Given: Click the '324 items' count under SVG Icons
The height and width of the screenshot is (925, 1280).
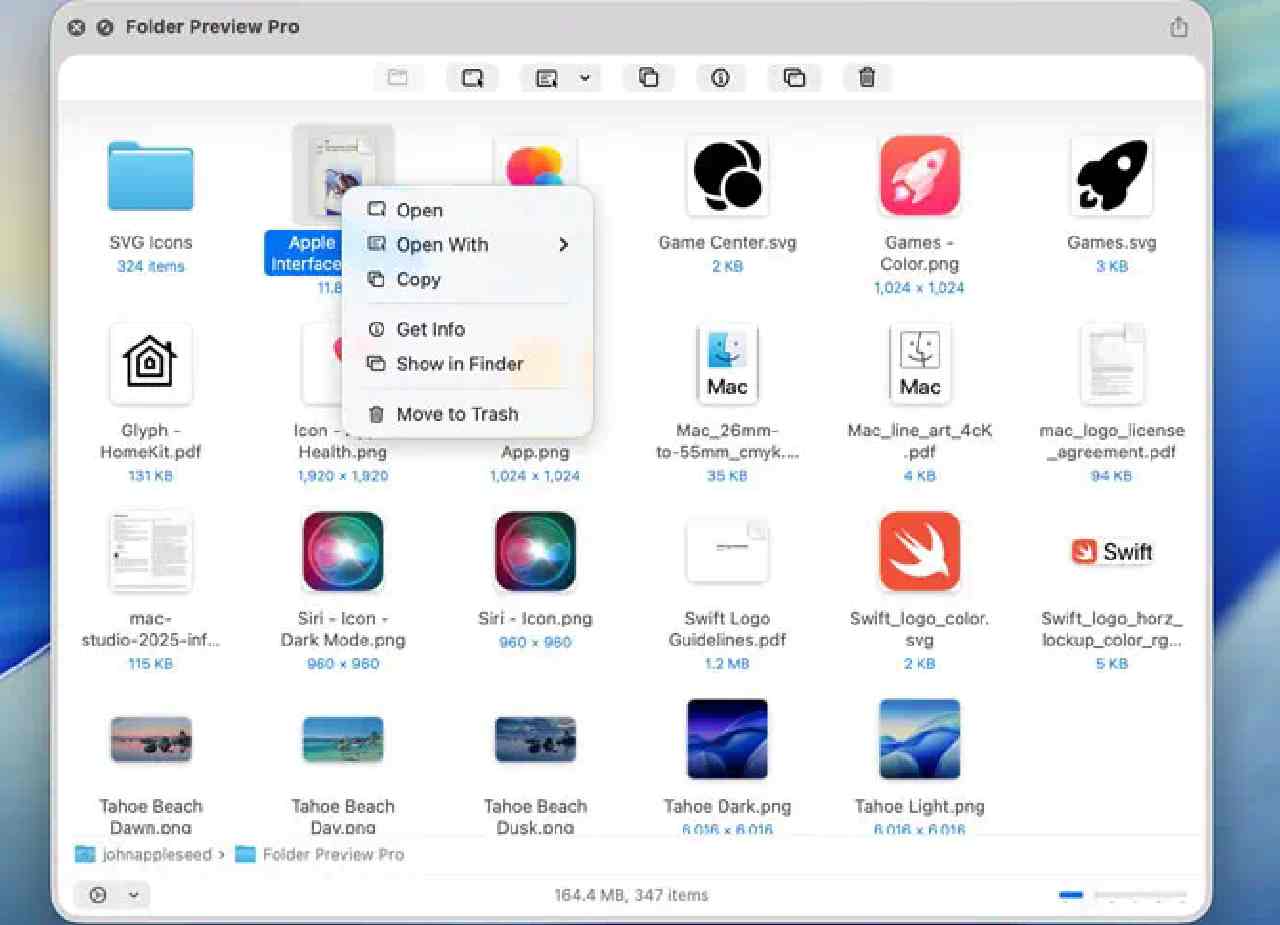Looking at the screenshot, I should point(151,266).
